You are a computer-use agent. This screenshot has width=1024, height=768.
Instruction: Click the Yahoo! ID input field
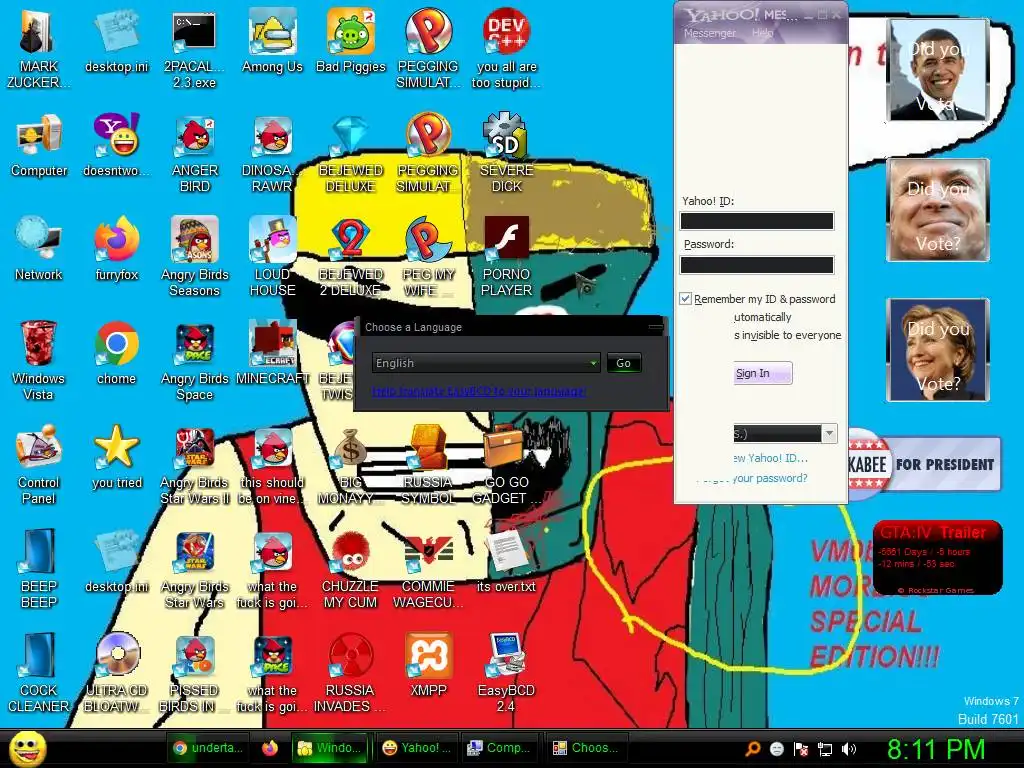[x=757, y=221]
